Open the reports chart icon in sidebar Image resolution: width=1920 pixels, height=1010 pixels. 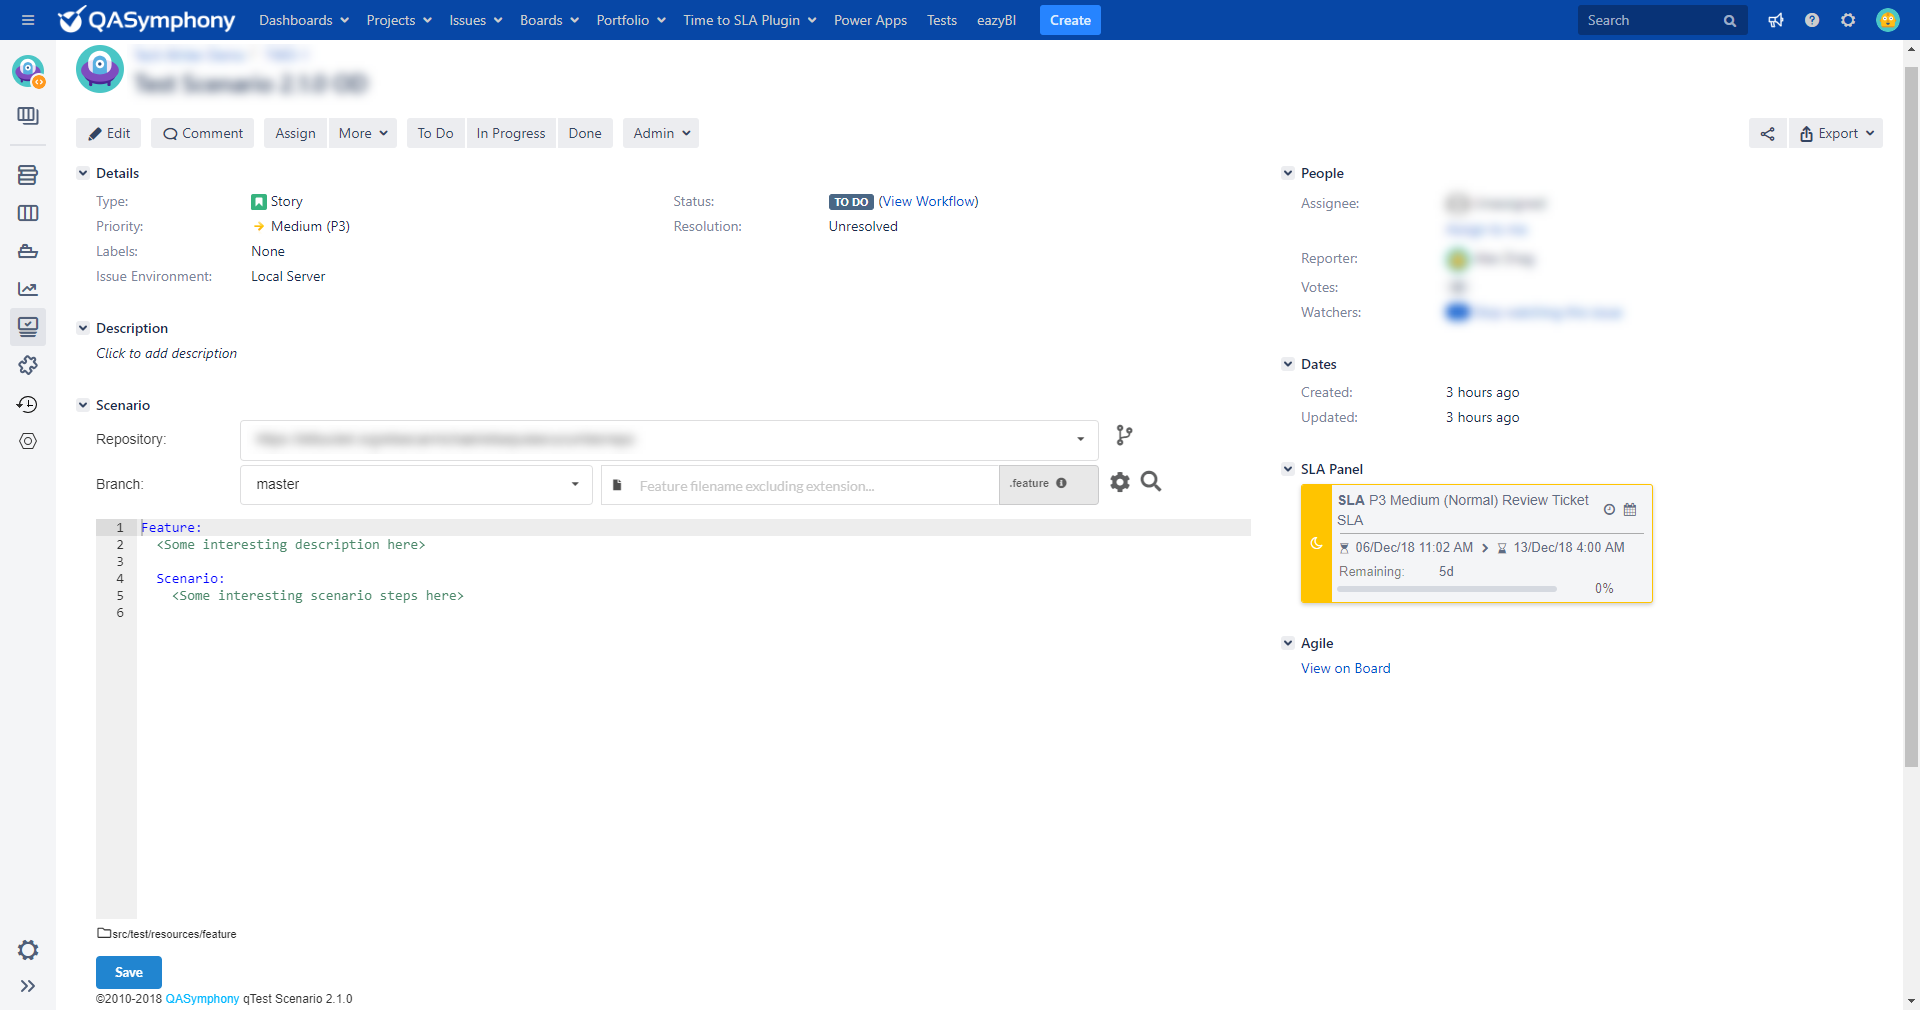28,289
